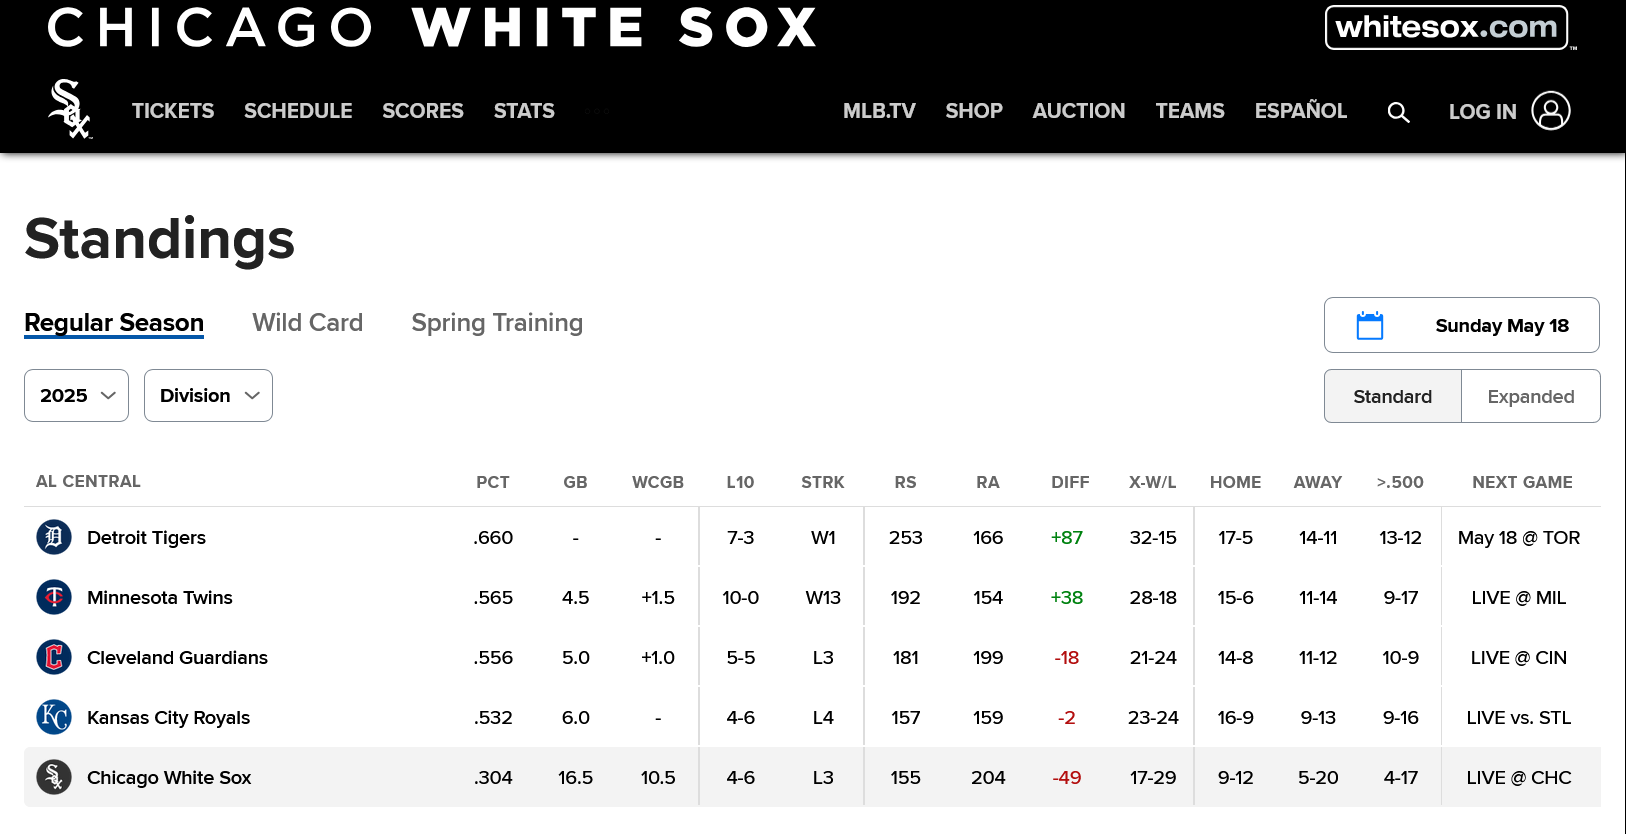Open the Detroit Tigers team link
The image size is (1626, 834).
click(146, 537)
